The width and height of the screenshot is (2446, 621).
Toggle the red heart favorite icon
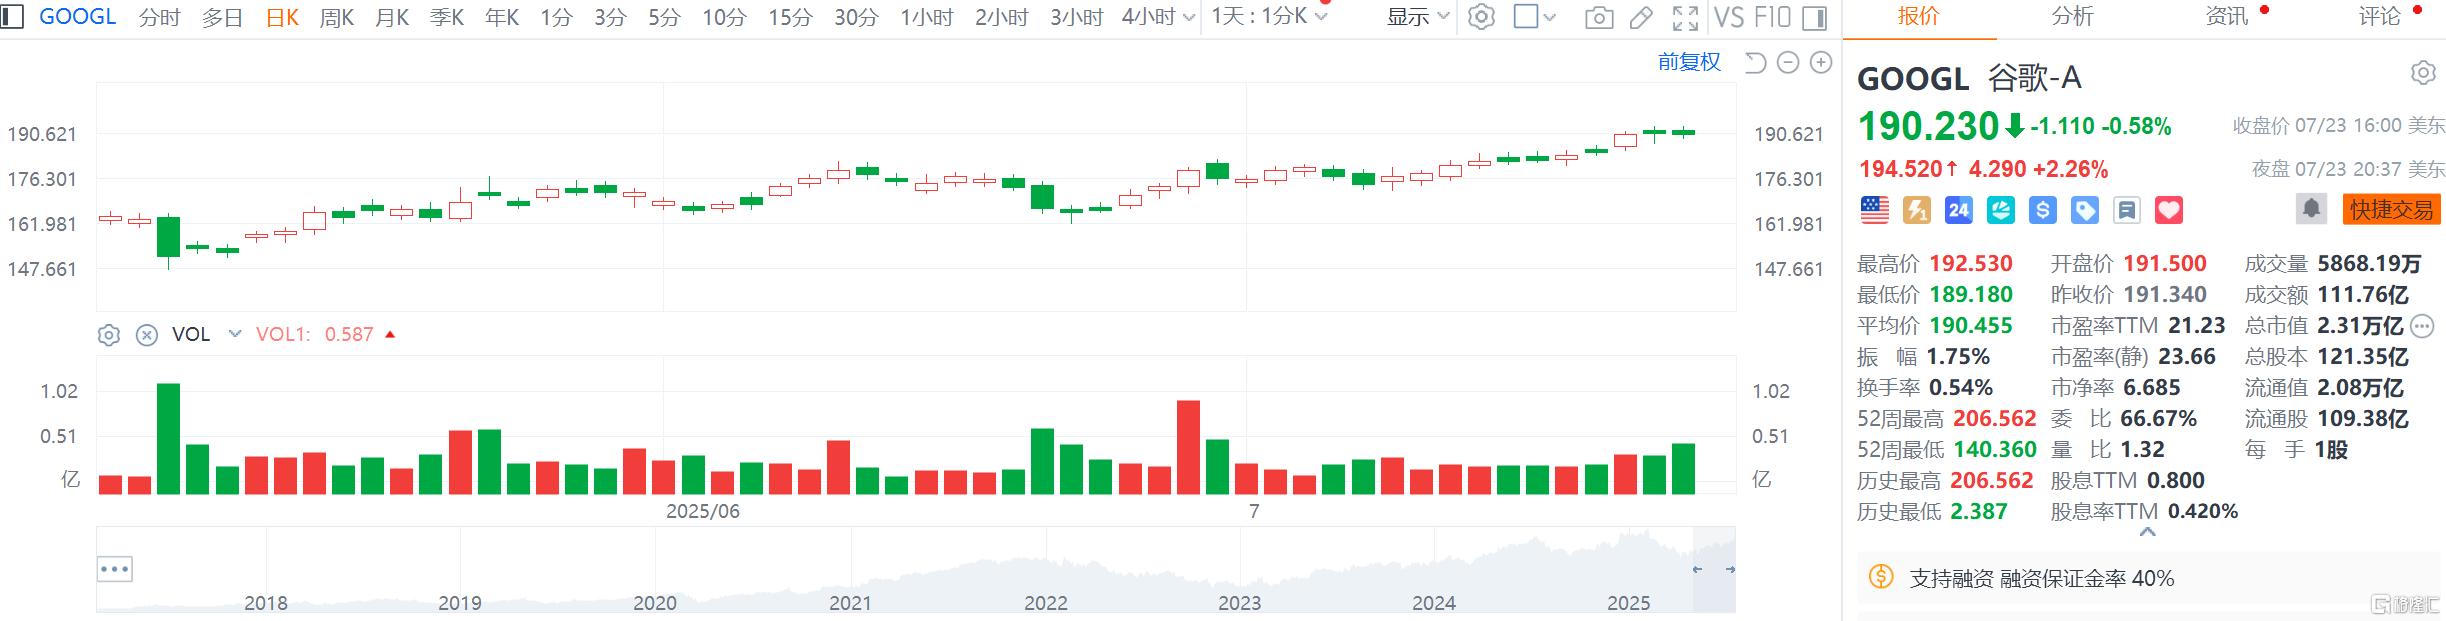[x=2168, y=210]
